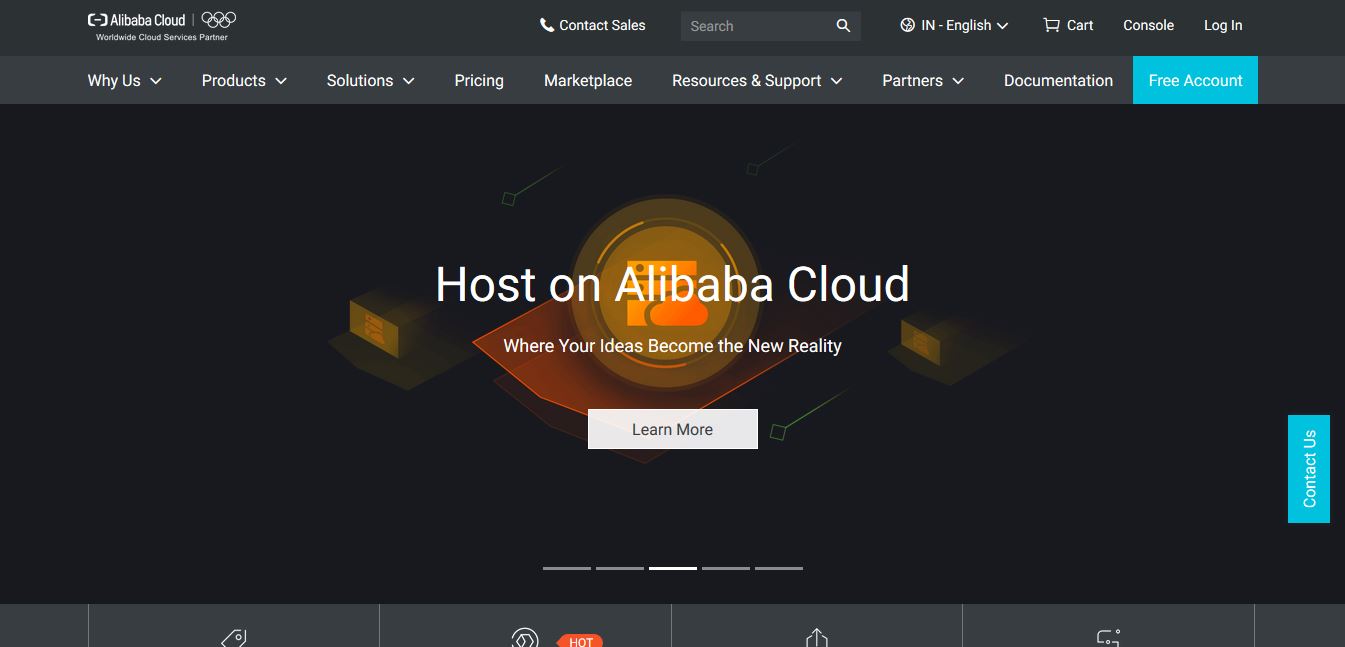Click the globe language icon
This screenshot has height=647, width=1345.
point(908,25)
